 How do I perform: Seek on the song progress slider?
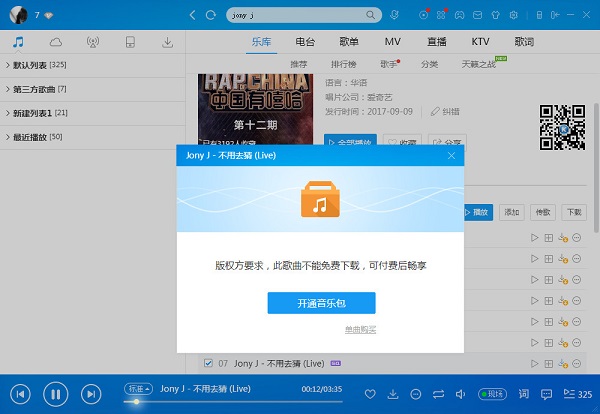tap(233, 402)
